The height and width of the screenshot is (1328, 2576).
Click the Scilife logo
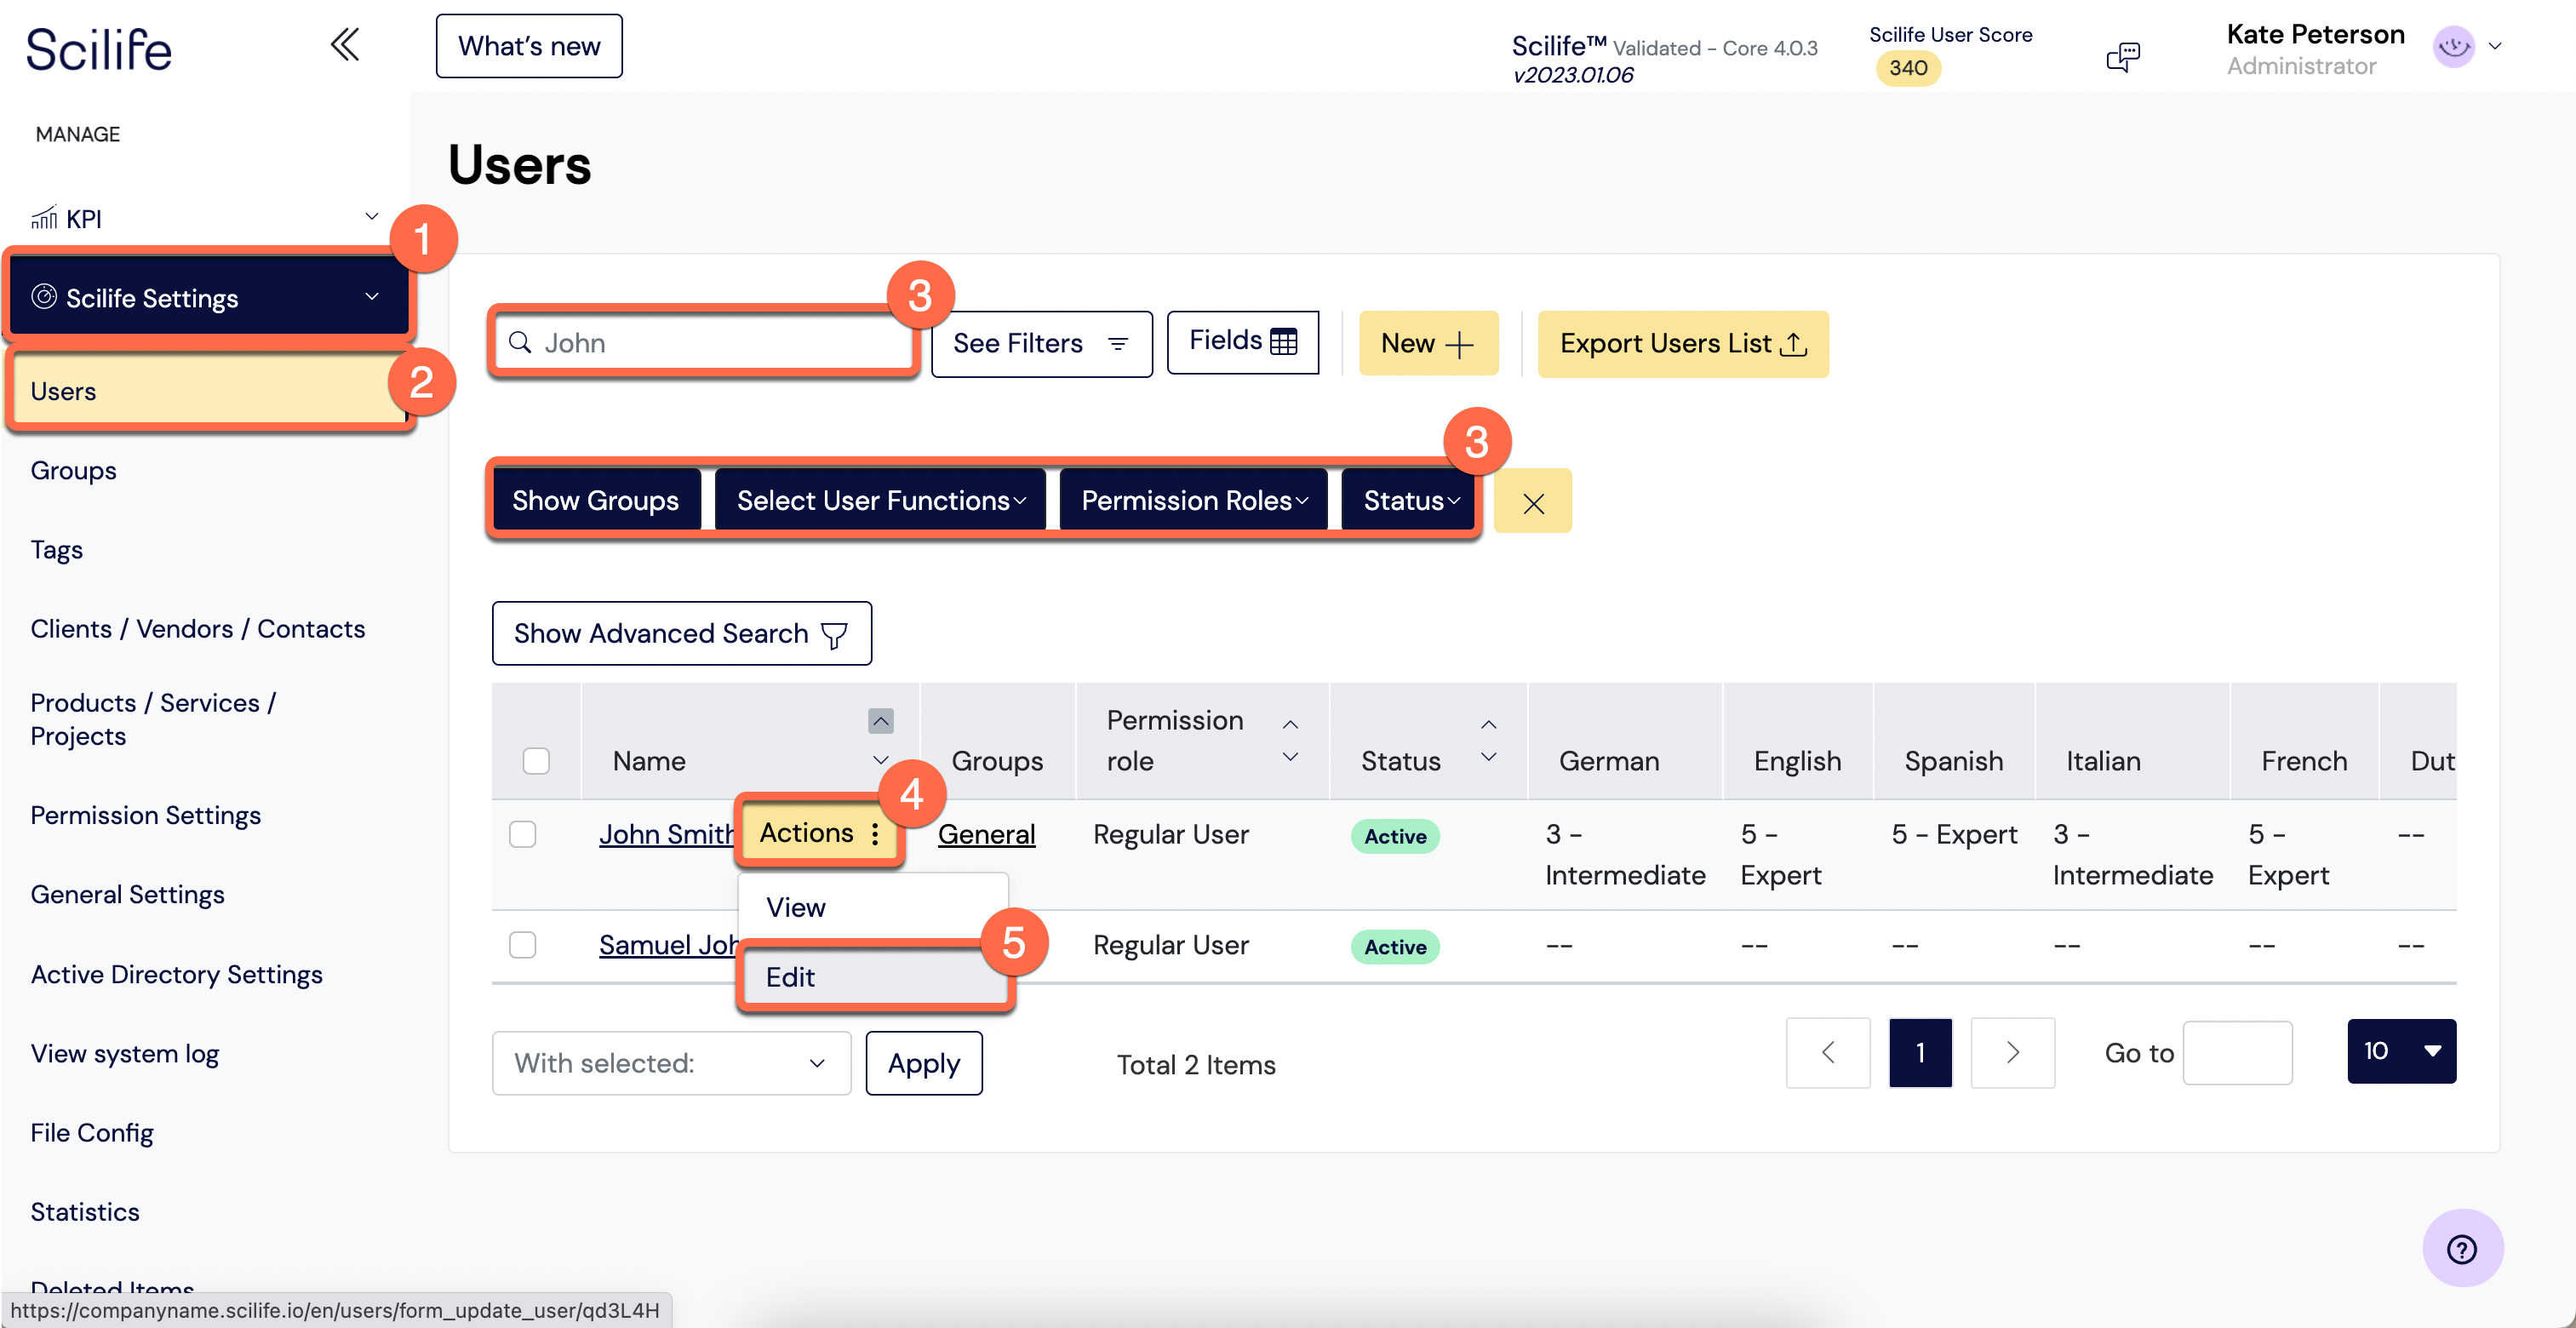[x=98, y=49]
